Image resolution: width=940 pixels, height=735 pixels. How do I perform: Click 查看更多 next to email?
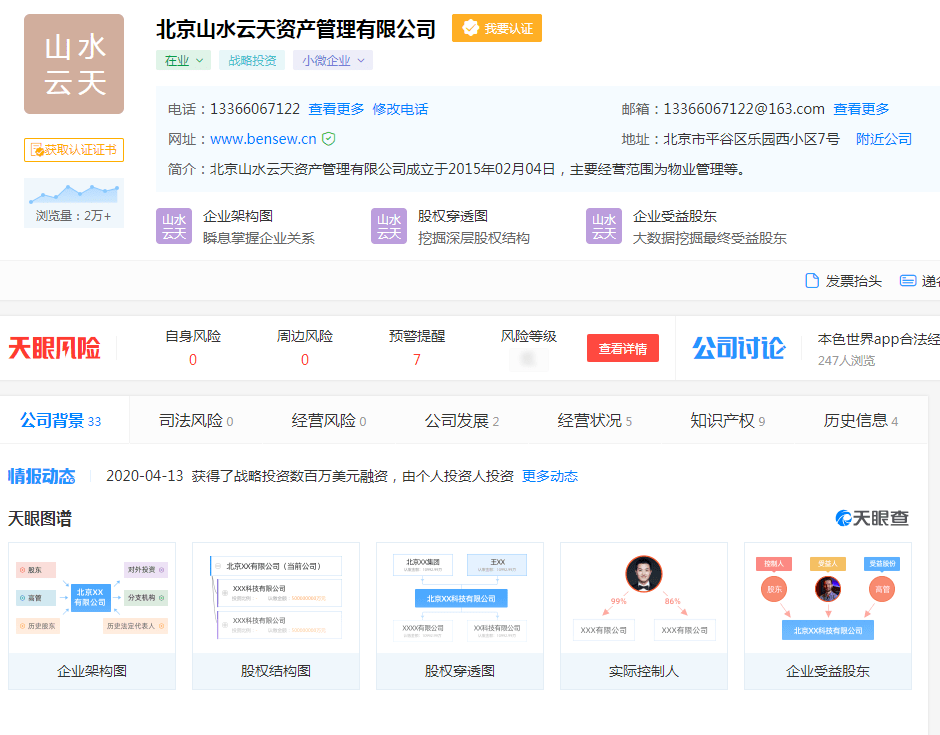click(861, 109)
